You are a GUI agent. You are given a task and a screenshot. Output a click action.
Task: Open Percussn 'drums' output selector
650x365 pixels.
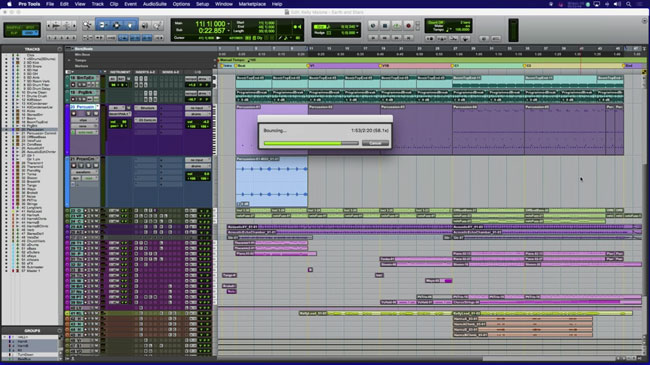(x=197, y=114)
